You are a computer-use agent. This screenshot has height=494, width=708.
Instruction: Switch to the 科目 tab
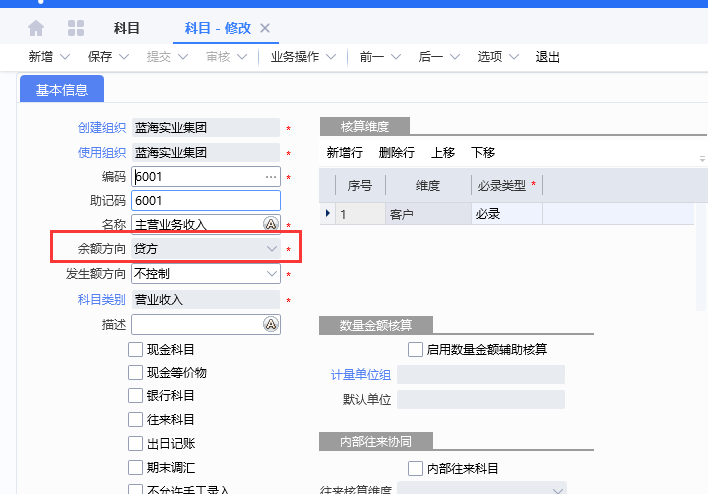click(x=127, y=28)
